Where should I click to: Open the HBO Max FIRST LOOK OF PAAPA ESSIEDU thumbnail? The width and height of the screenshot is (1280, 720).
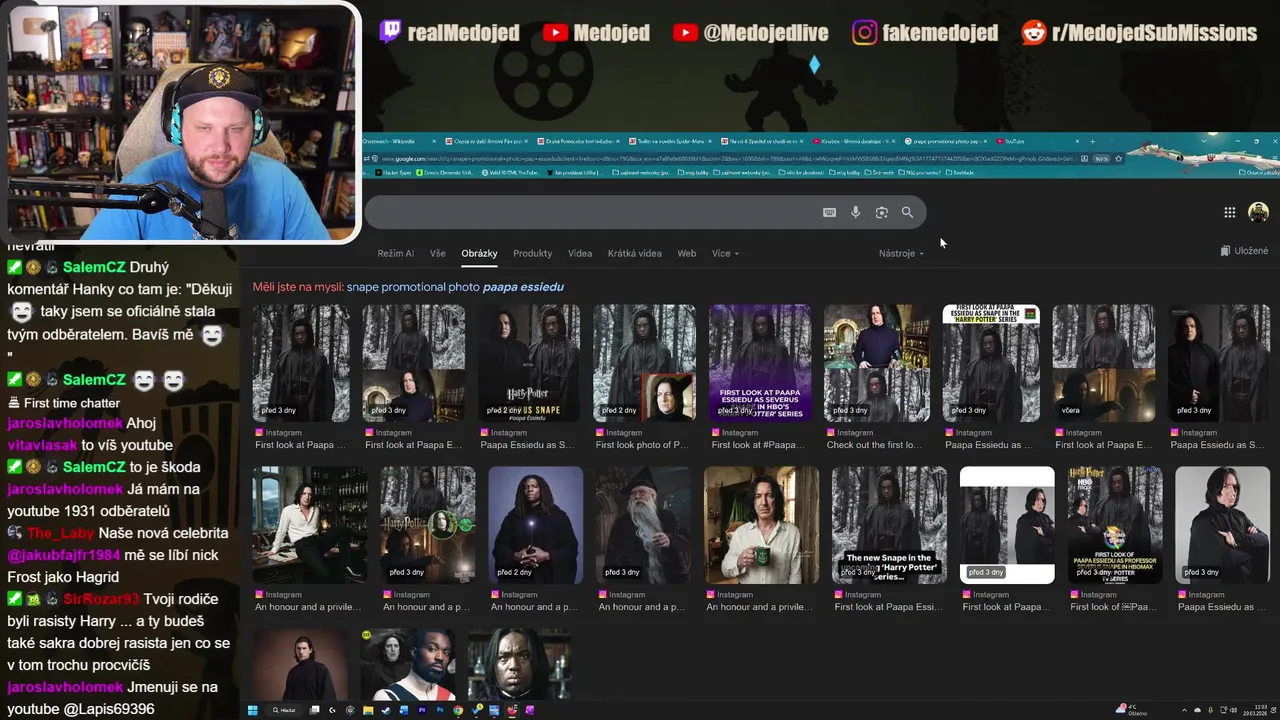click(x=1115, y=525)
